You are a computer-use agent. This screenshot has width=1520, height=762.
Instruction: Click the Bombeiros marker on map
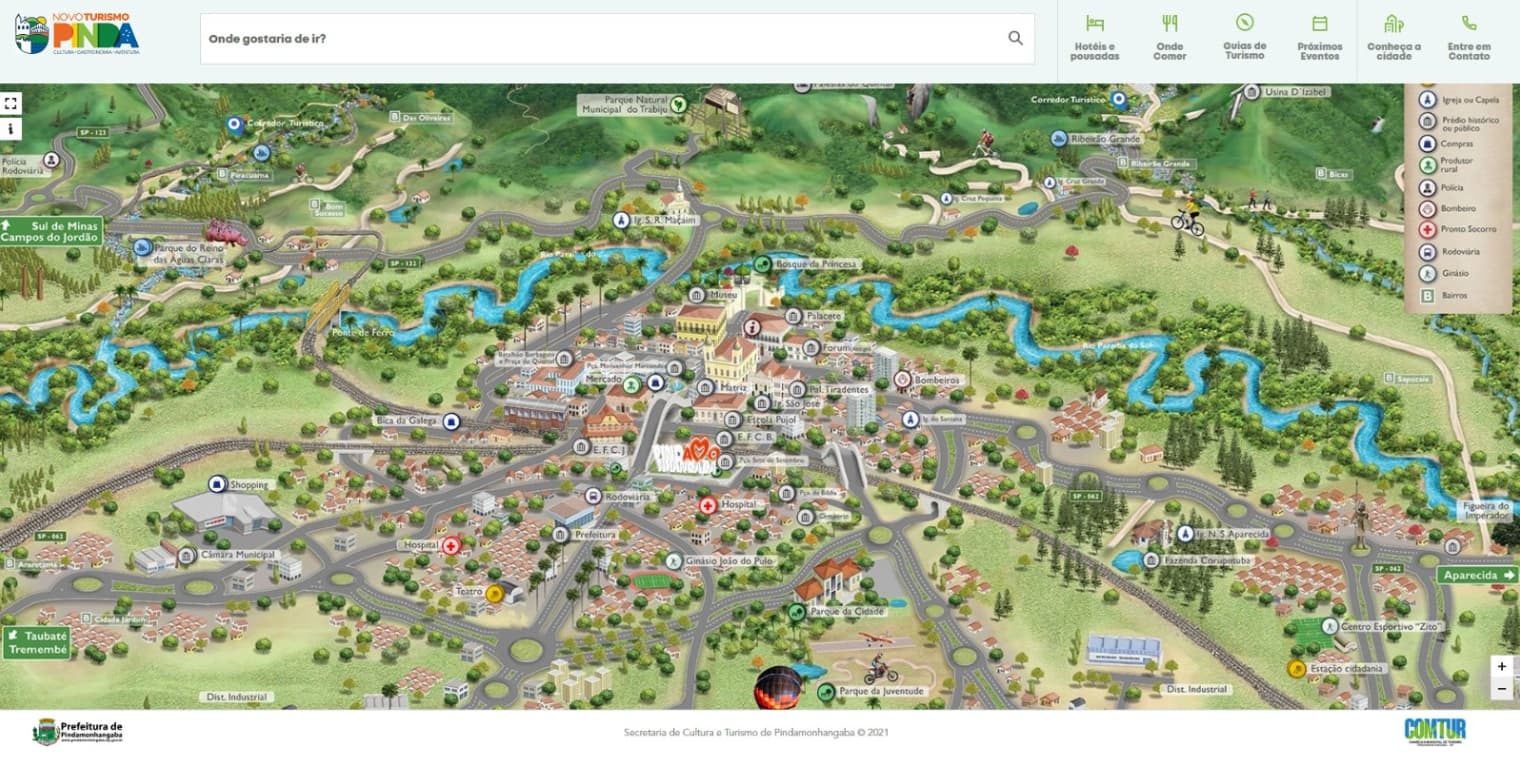[902, 380]
